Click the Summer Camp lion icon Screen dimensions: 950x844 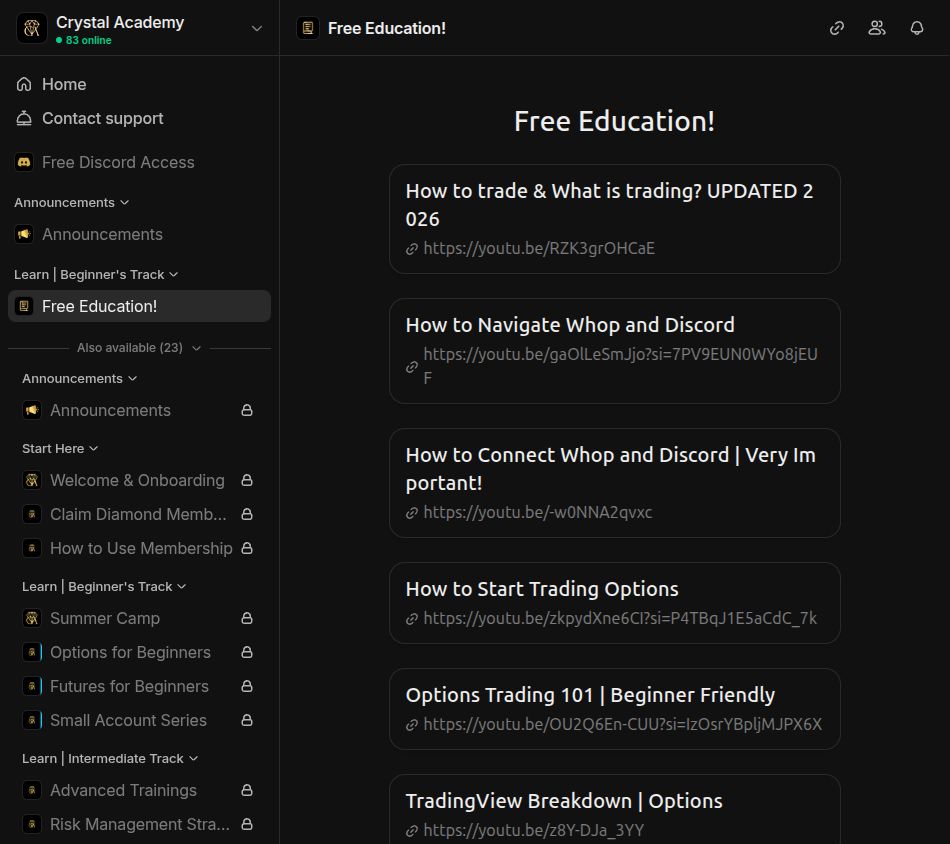(x=32, y=619)
